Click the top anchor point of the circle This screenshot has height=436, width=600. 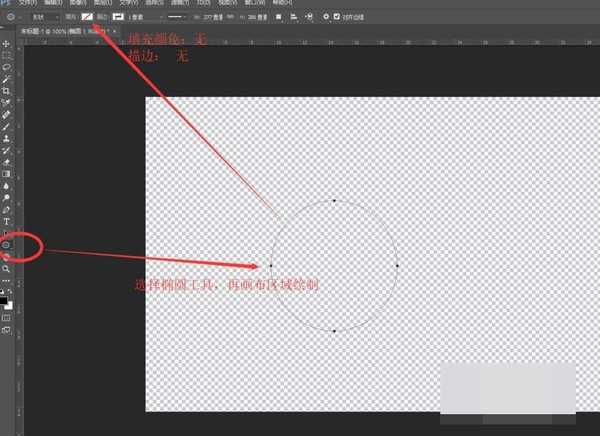pyautogui.click(x=334, y=201)
